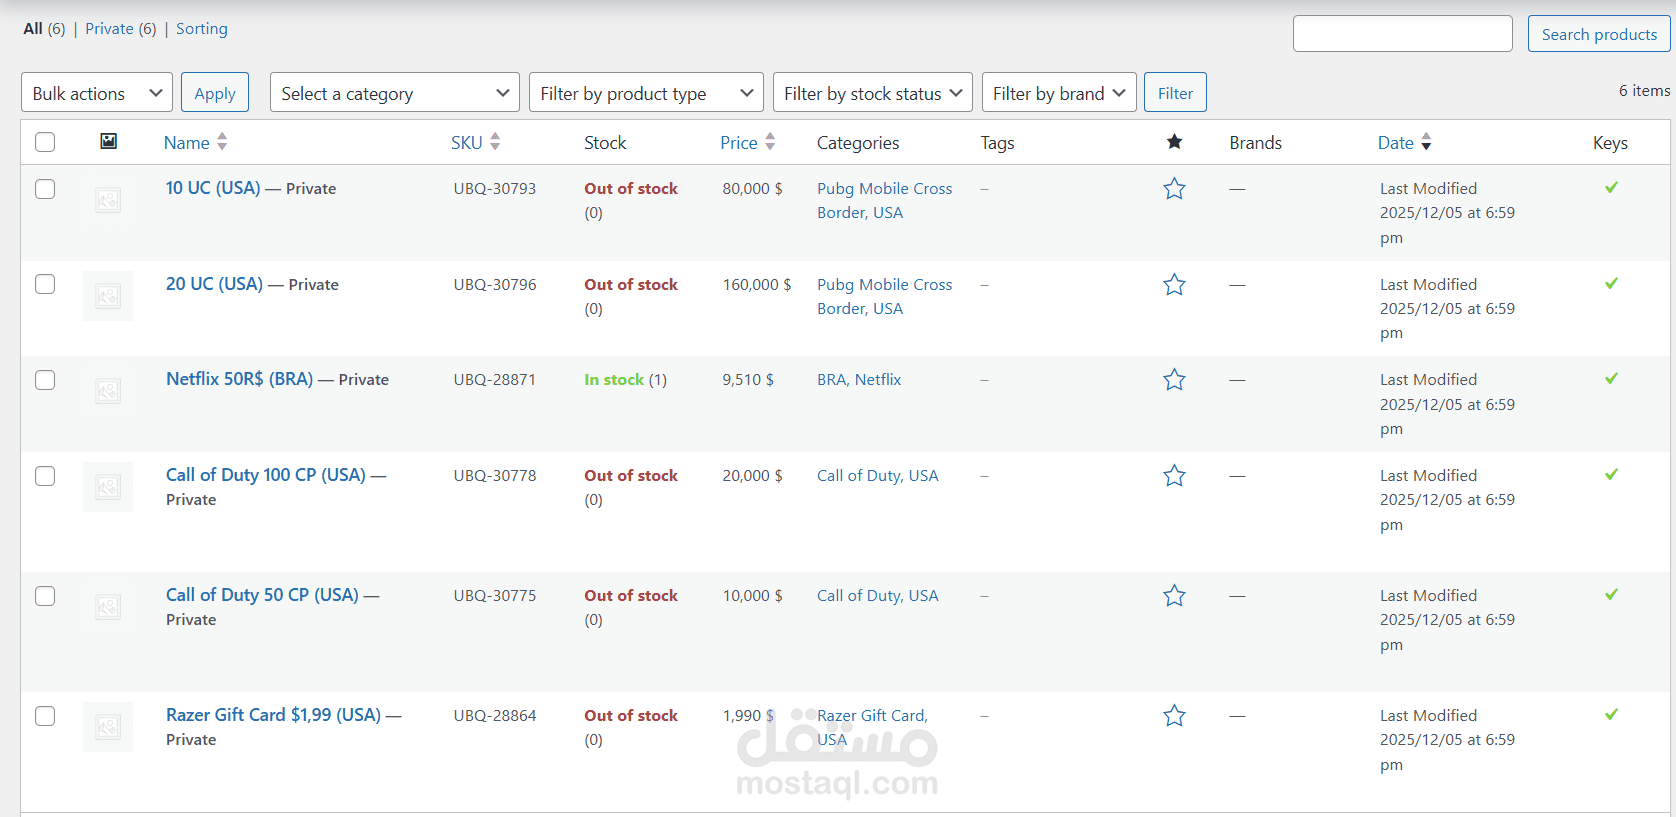The image size is (1676, 817).
Task: Click Razer Gift Card category link
Action: (x=871, y=716)
